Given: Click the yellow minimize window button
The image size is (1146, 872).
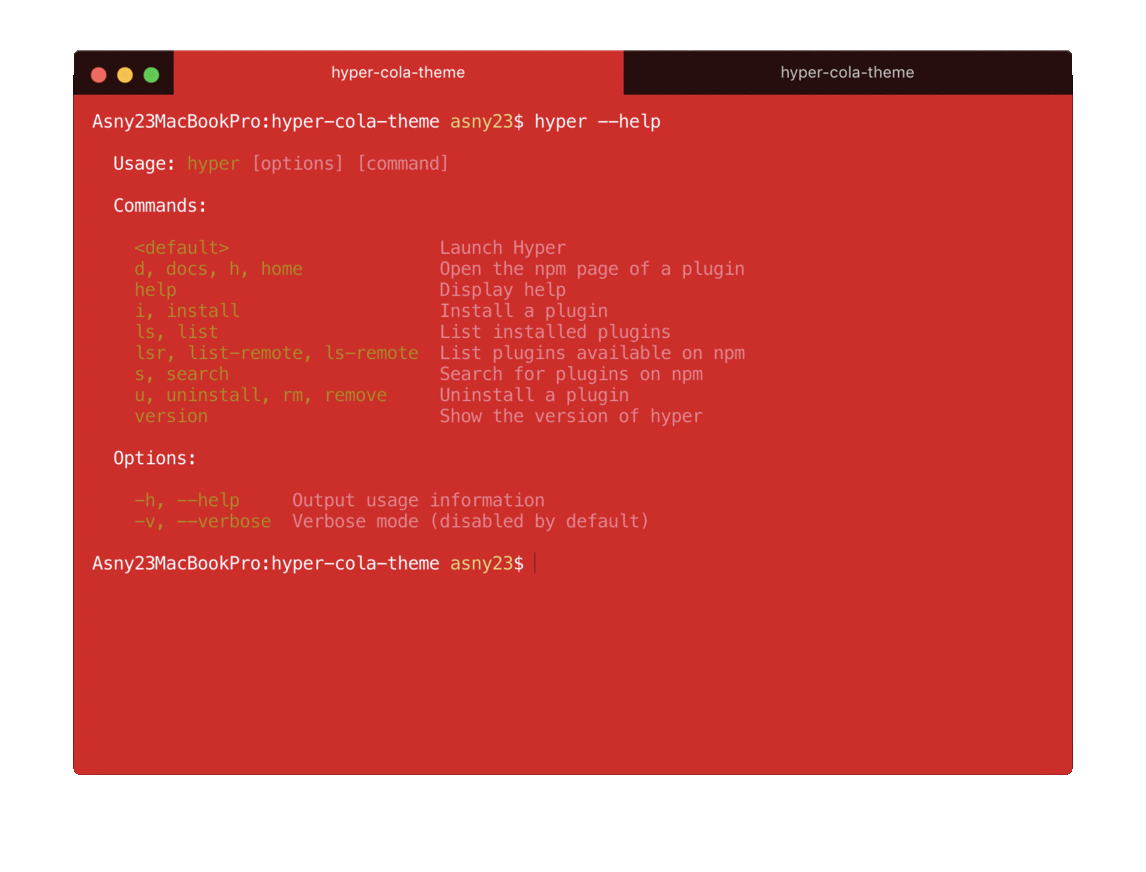Looking at the screenshot, I should pyautogui.click(x=125, y=75).
